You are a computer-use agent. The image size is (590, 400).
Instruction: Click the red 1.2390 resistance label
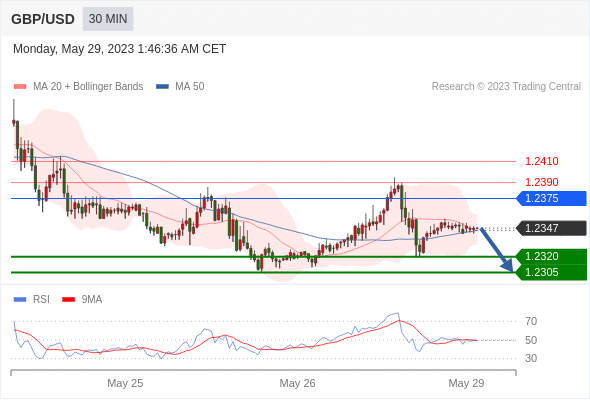pyautogui.click(x=542, y=182)
